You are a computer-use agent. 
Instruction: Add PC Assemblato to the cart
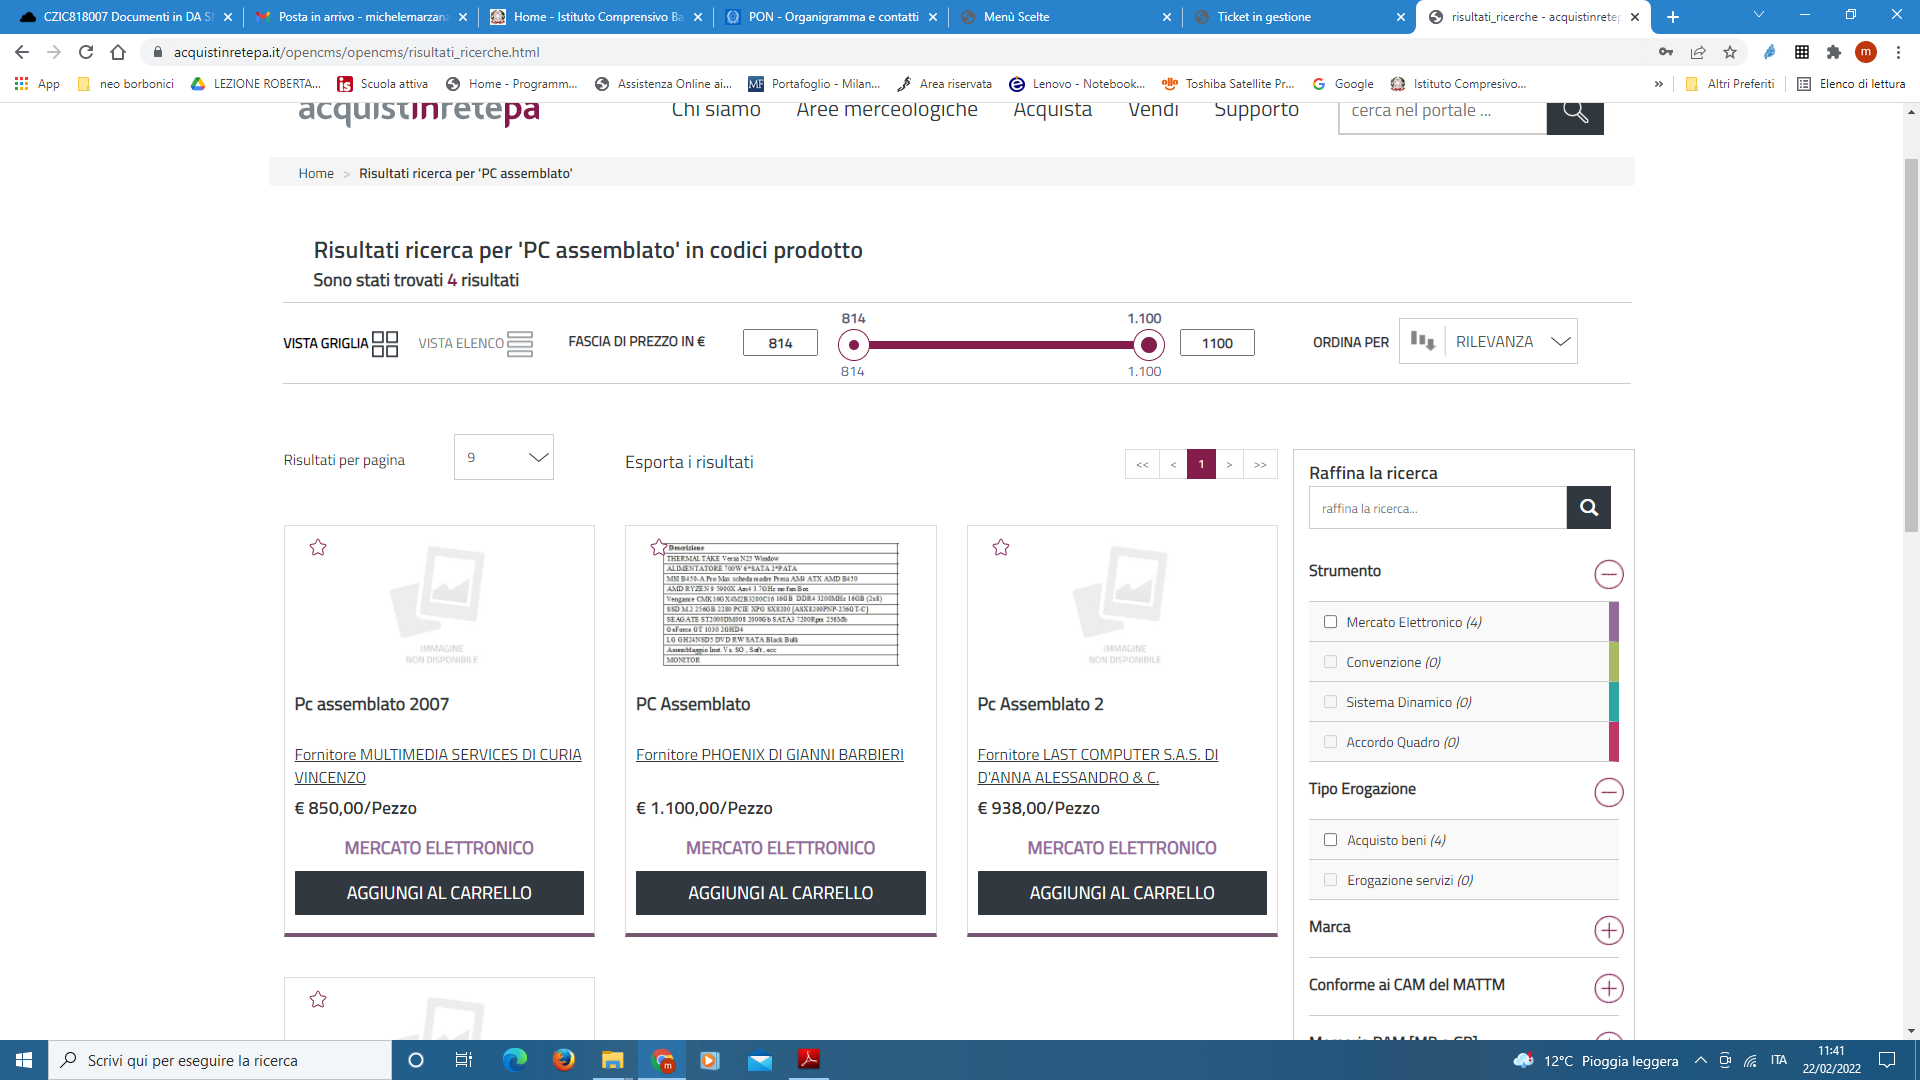tap(780, 893)
